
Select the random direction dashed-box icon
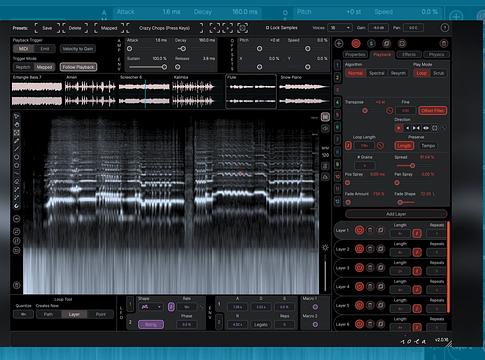(x=435, y=128)
